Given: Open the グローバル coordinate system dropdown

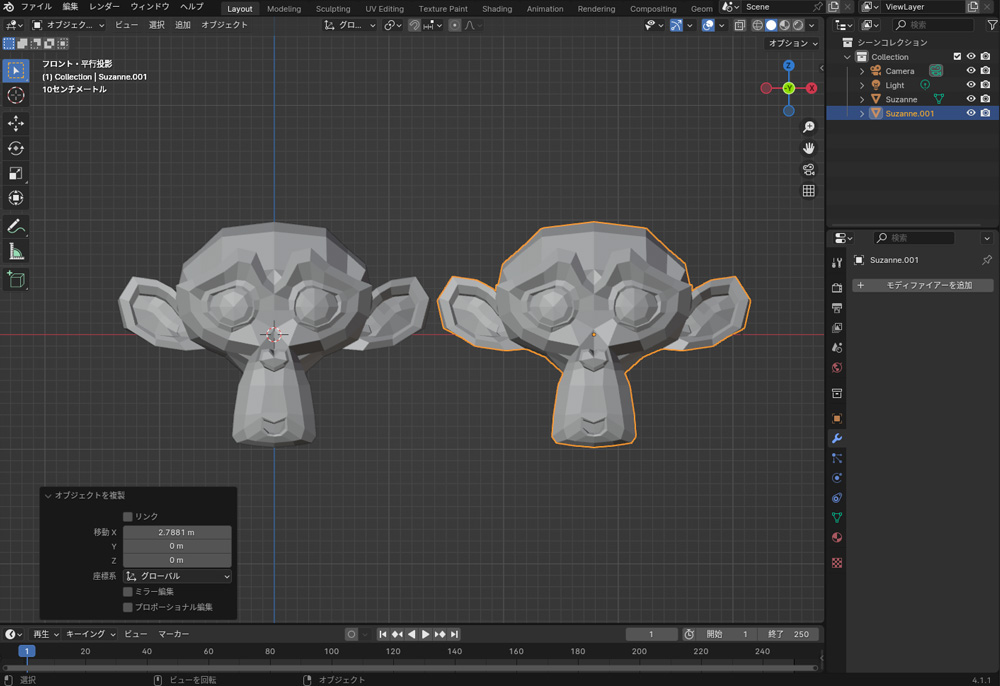Looking at the screenshot, I should click(177, 577).
